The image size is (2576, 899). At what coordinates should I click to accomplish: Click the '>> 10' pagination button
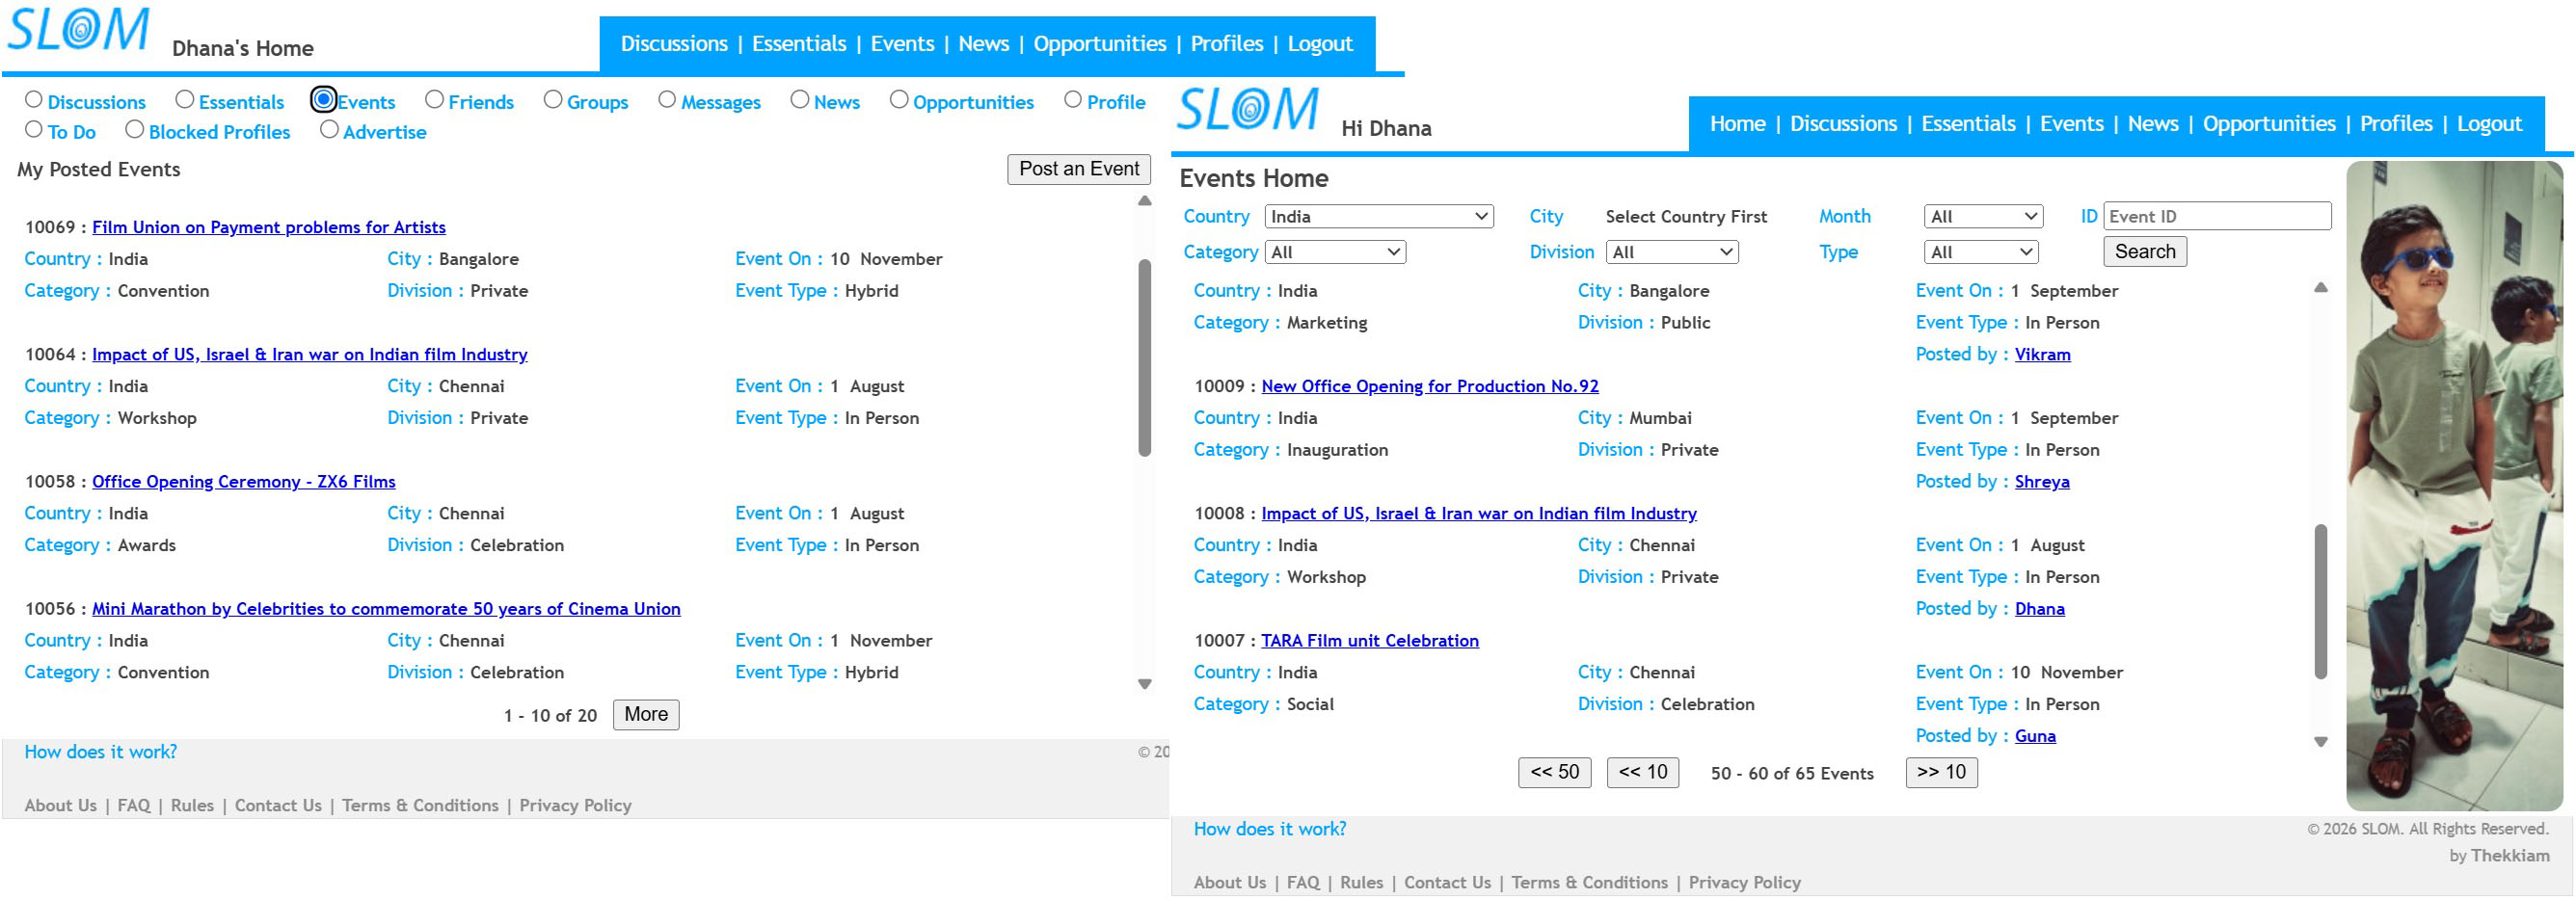(x=1941, y=773)
